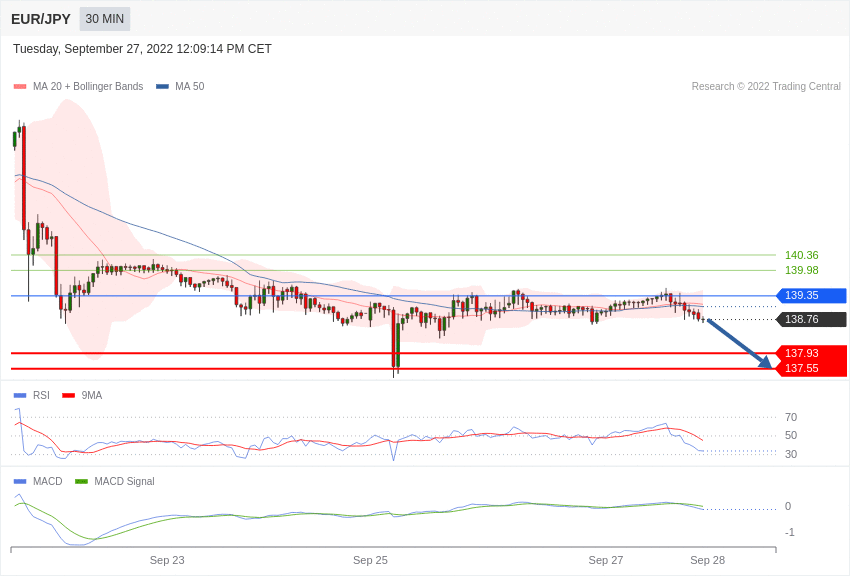The image size is (850, 576).
Task: Select the blue 139.35 pivot label
Action: coord(811,295)
